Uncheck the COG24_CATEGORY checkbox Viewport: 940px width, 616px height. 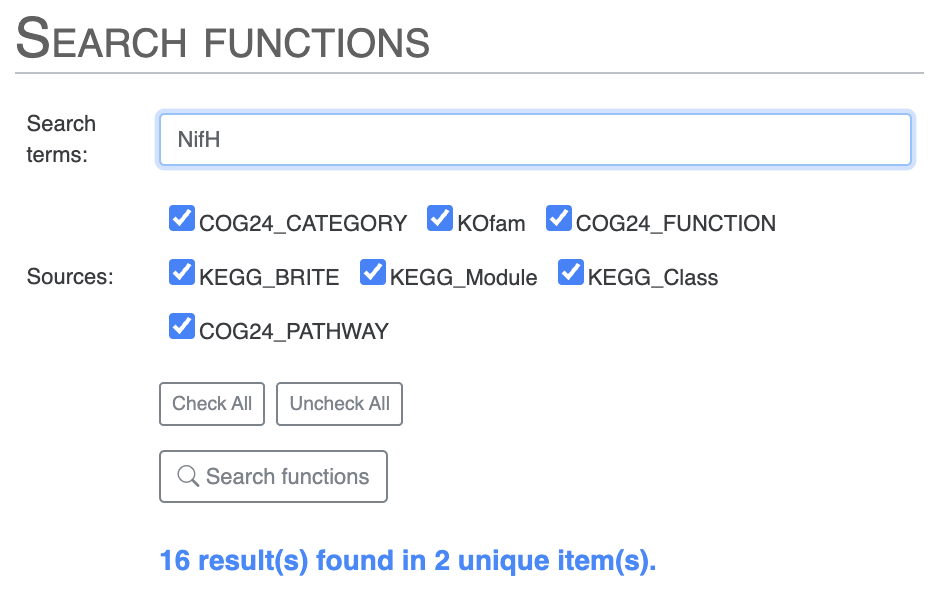[182, 219]
